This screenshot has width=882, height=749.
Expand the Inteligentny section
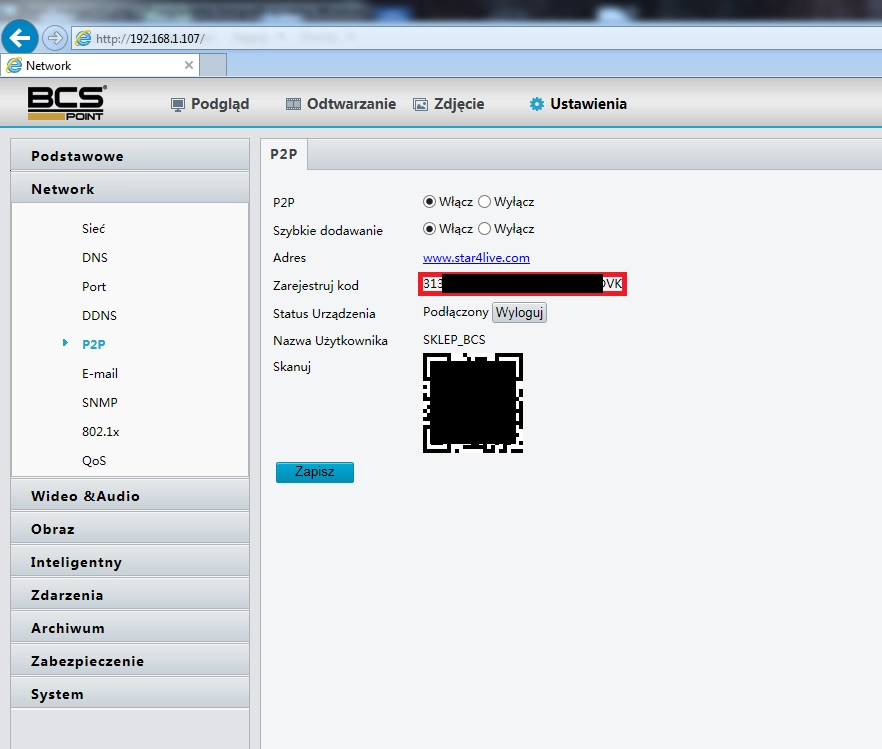click(x=130, y=562)
